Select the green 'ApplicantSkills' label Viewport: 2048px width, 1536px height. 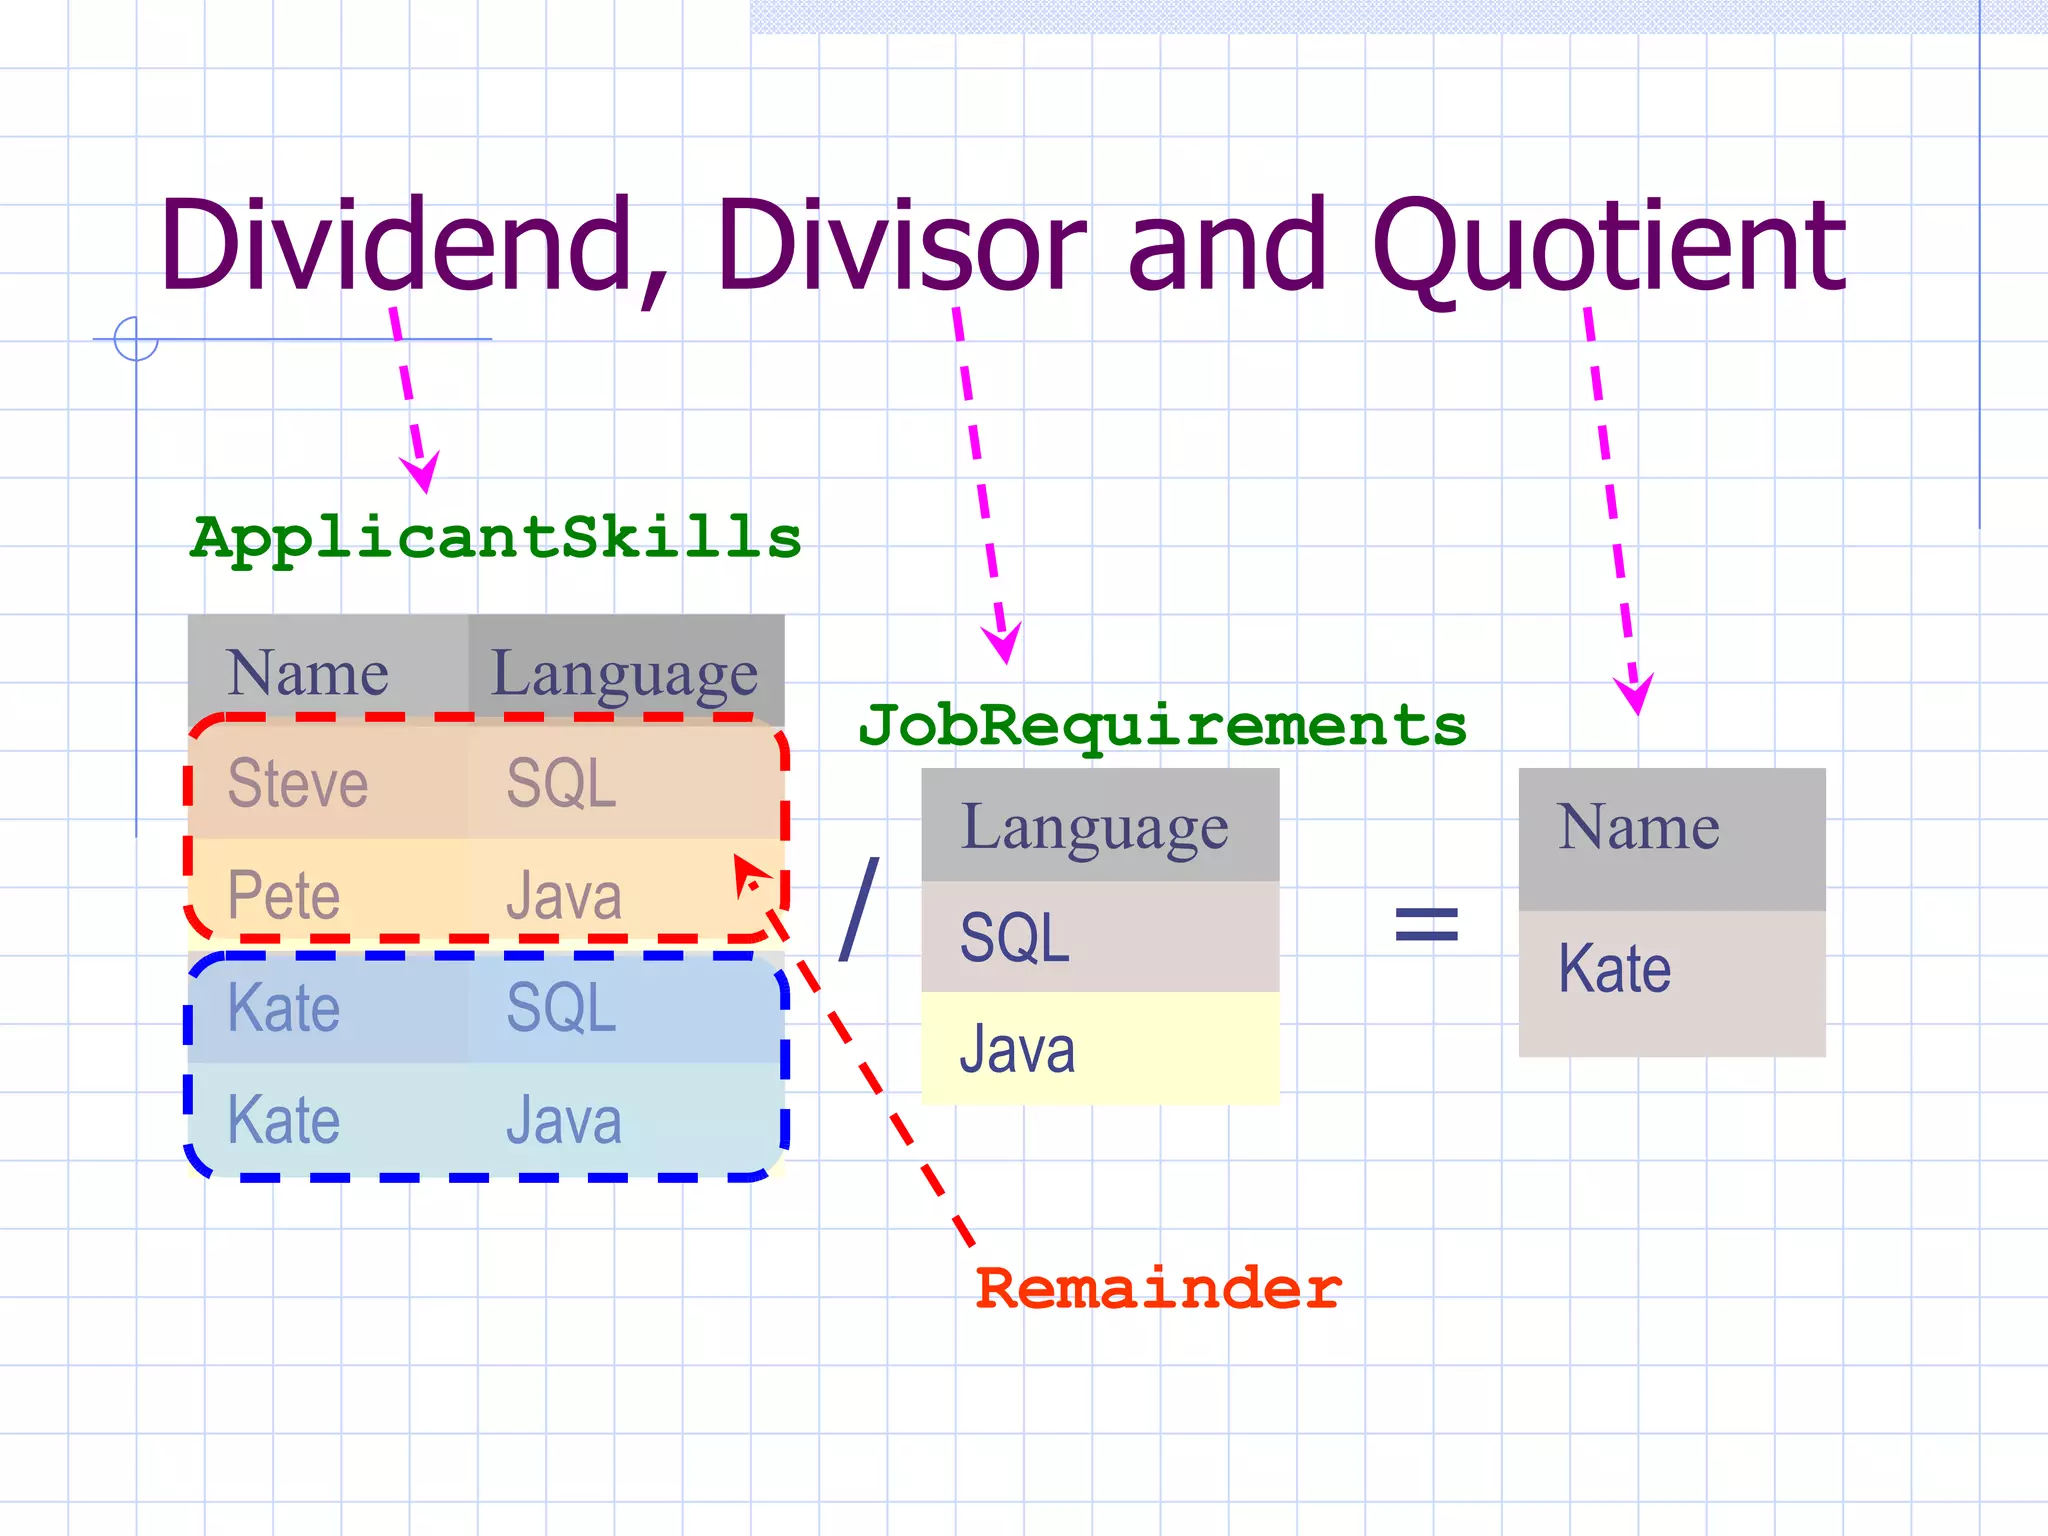pos(497,540)
